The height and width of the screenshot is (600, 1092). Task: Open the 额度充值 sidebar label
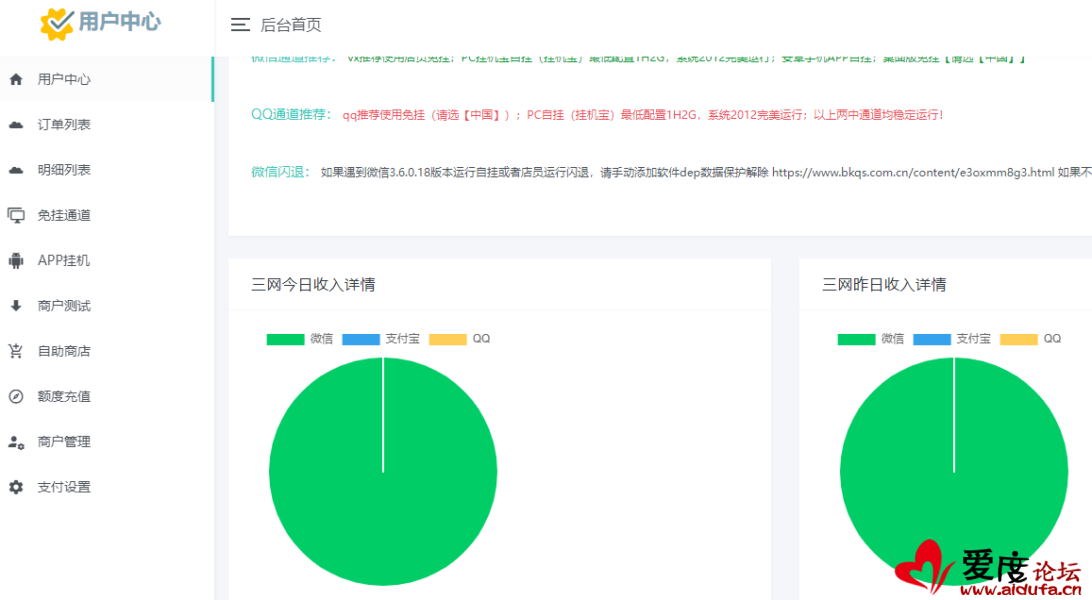click(64, 396)
